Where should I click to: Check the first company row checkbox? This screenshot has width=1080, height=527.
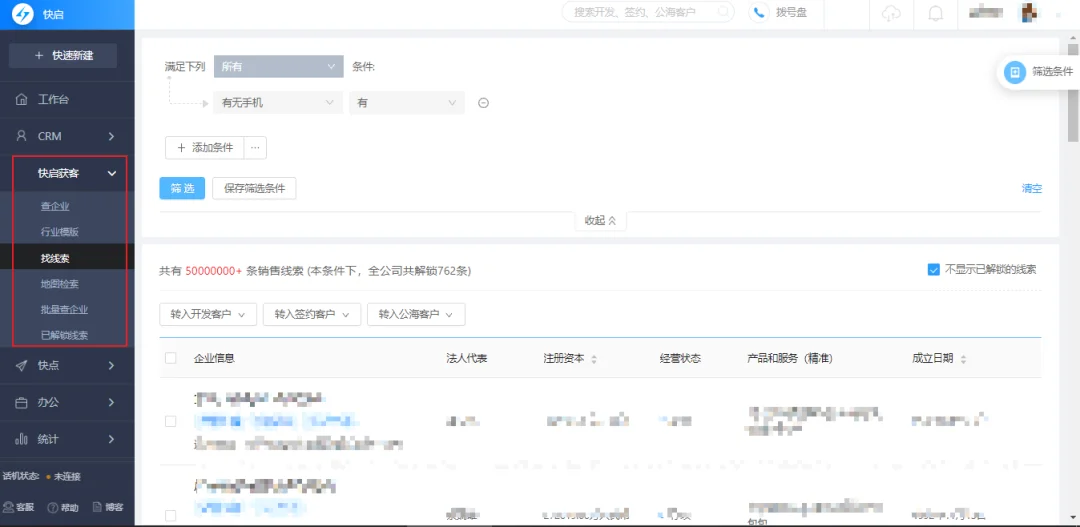(x=171, y=422)
